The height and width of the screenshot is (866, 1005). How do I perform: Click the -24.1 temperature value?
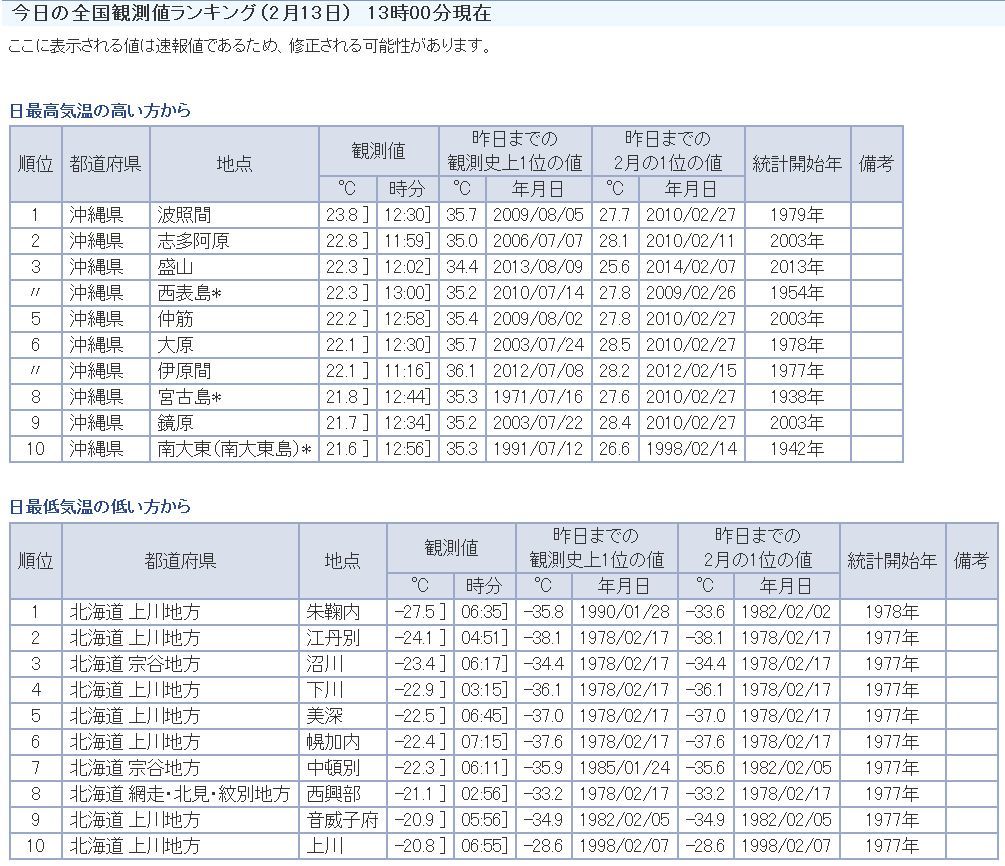point(414,638)
